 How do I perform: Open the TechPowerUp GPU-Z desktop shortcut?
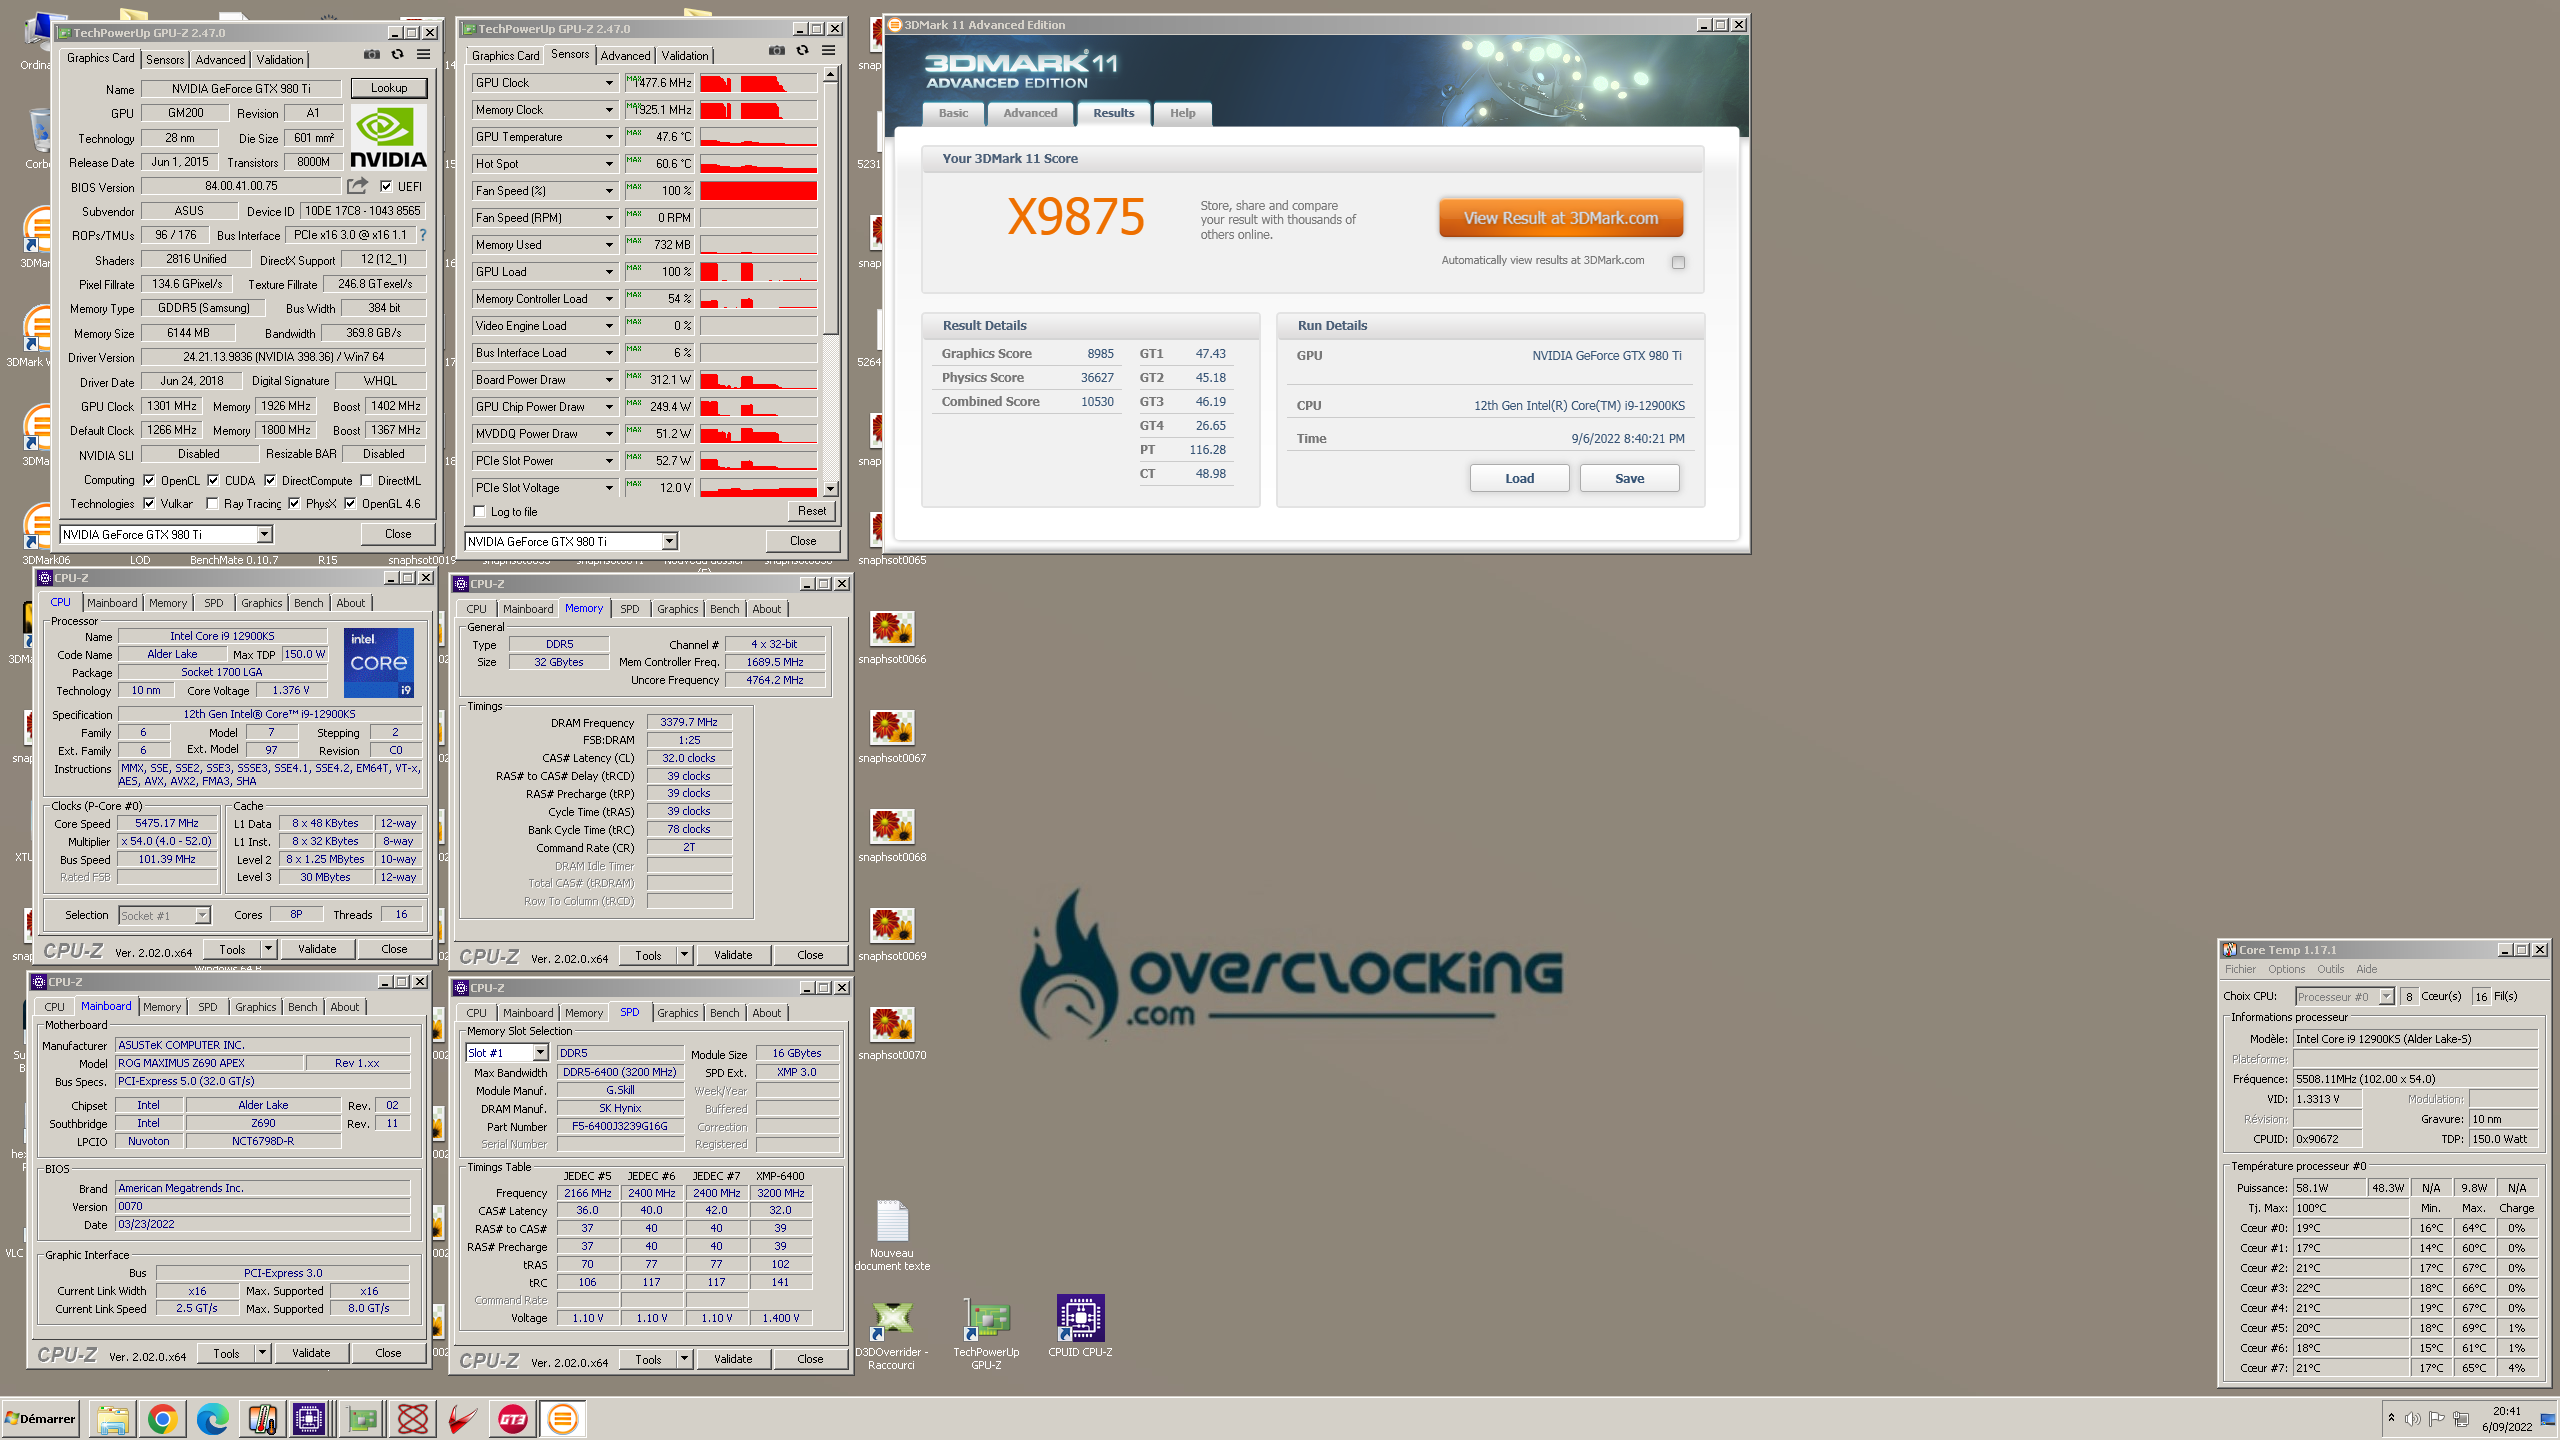click(986, 1335)
